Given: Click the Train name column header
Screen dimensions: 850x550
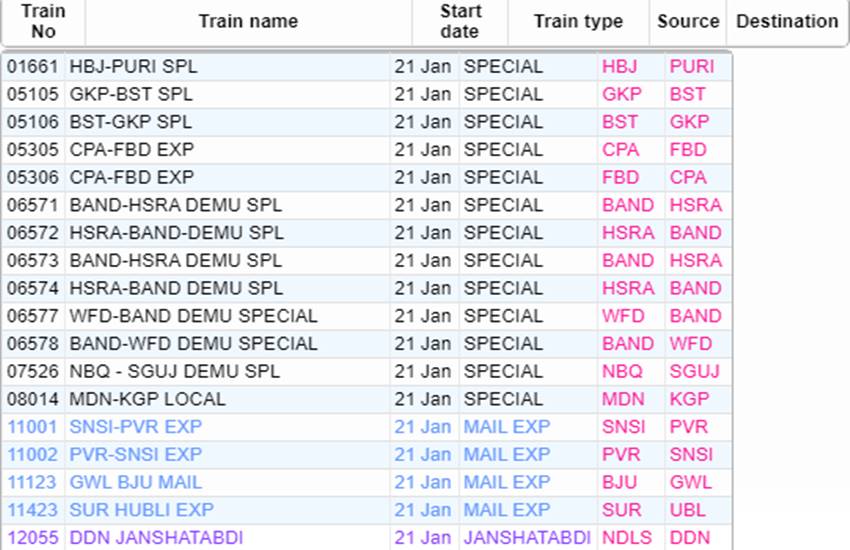Looking at the screenshot, I should 248,22.
